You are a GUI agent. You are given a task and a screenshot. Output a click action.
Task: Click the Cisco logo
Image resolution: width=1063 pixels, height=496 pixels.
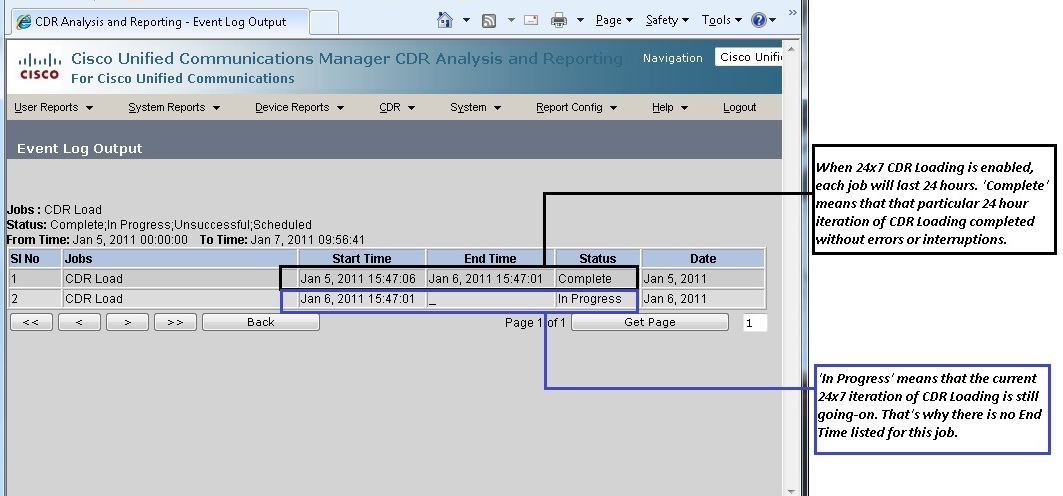point(39,66)
